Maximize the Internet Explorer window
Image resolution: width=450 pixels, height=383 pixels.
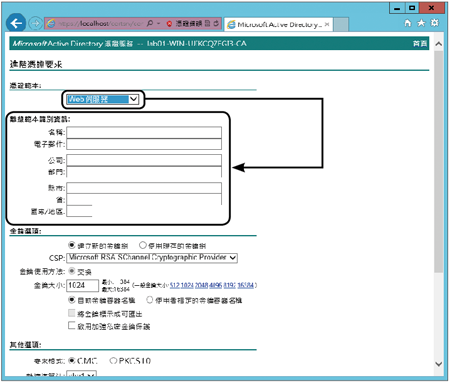[x=412, y=8]
